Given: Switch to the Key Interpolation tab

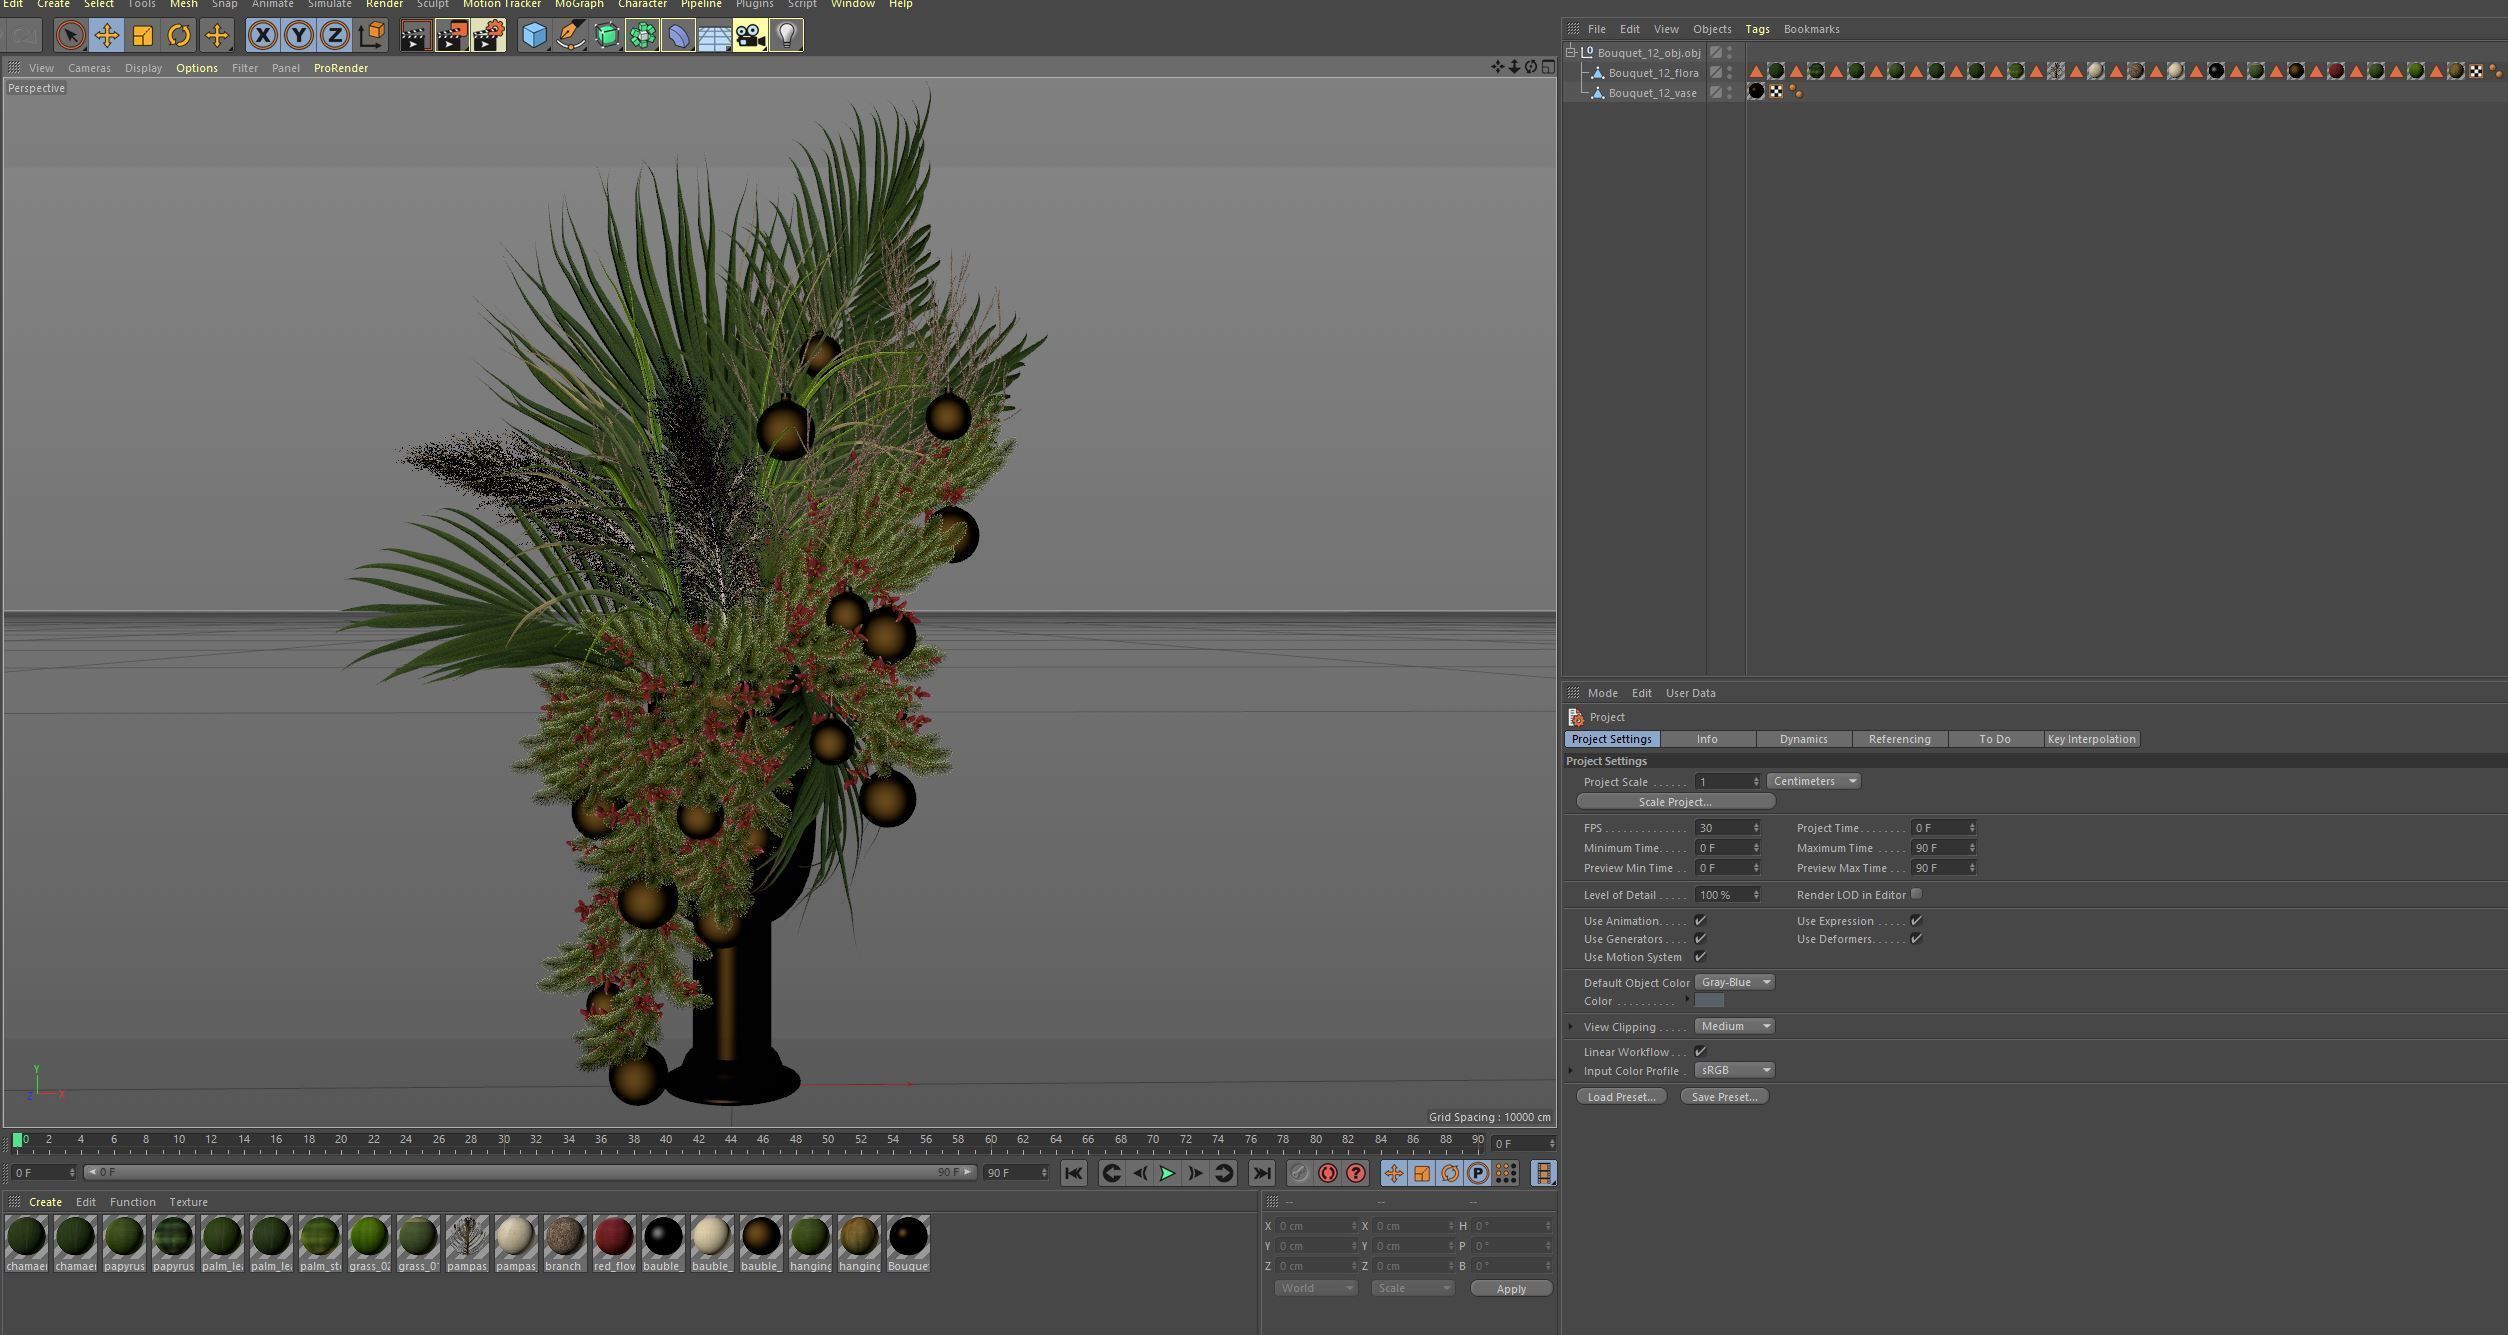Looking at the screenshot, I should pyautogui.click(x=2091, y=739).
